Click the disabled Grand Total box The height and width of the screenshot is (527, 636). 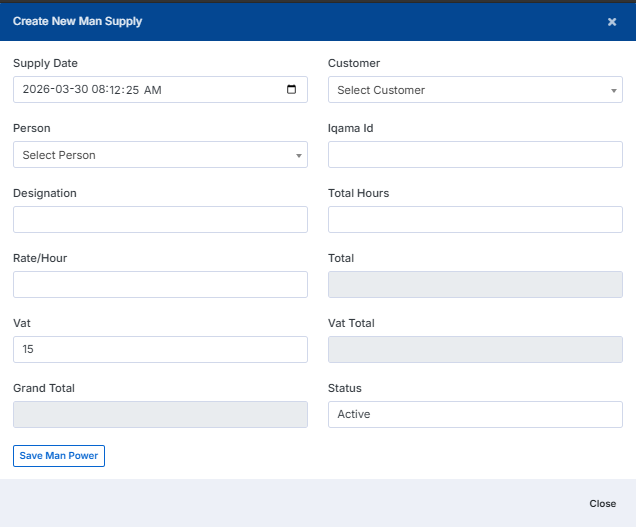click(160, 414)
